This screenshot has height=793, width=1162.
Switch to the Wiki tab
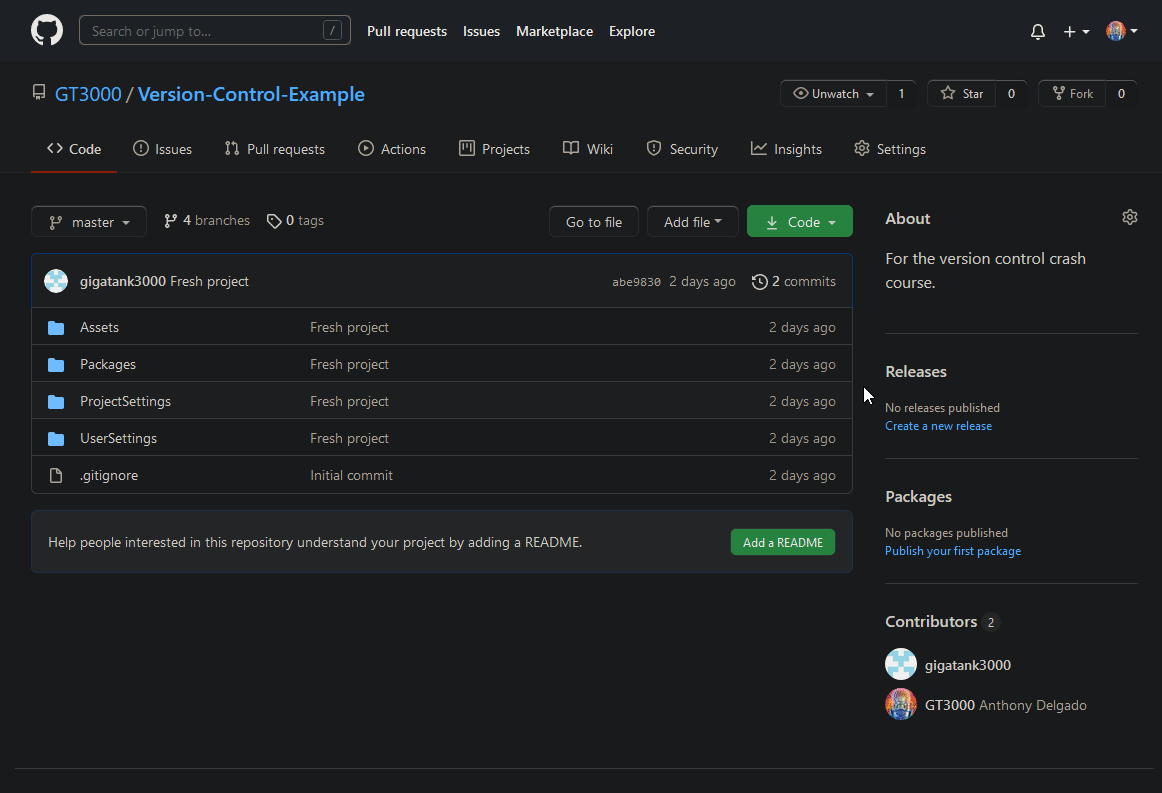coord(588,149)
